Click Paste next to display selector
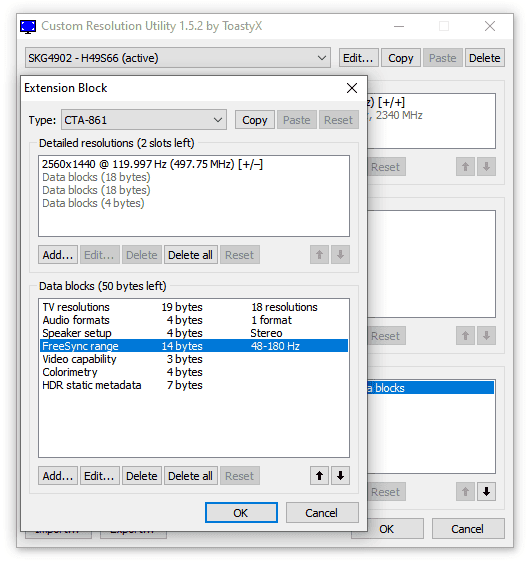Screen dimensions: 527x566 (443, 58)
